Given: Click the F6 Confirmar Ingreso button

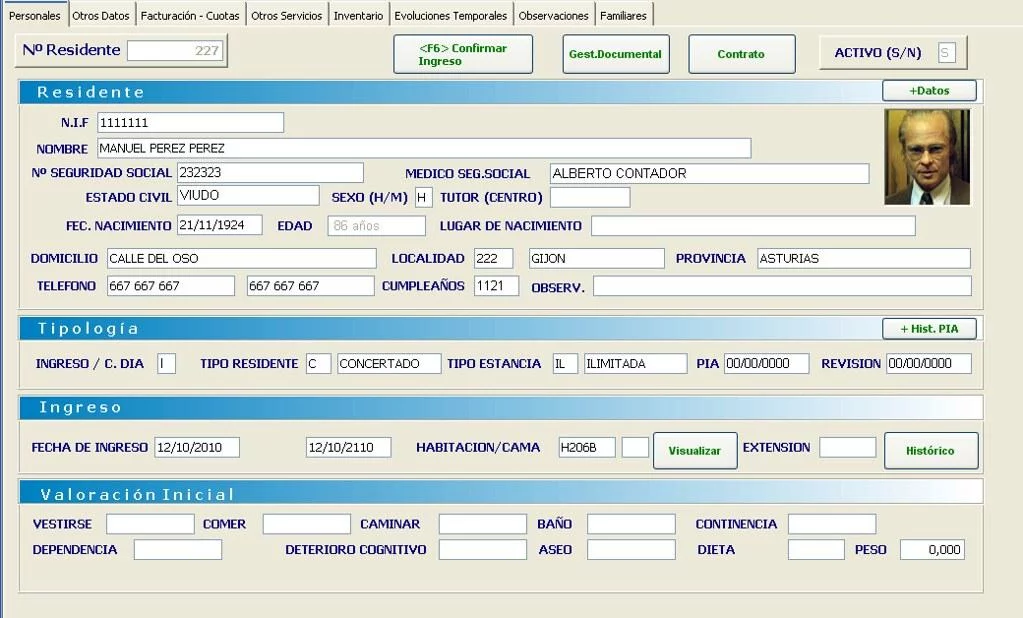Looking at the screenshot, I should (463, 54).
